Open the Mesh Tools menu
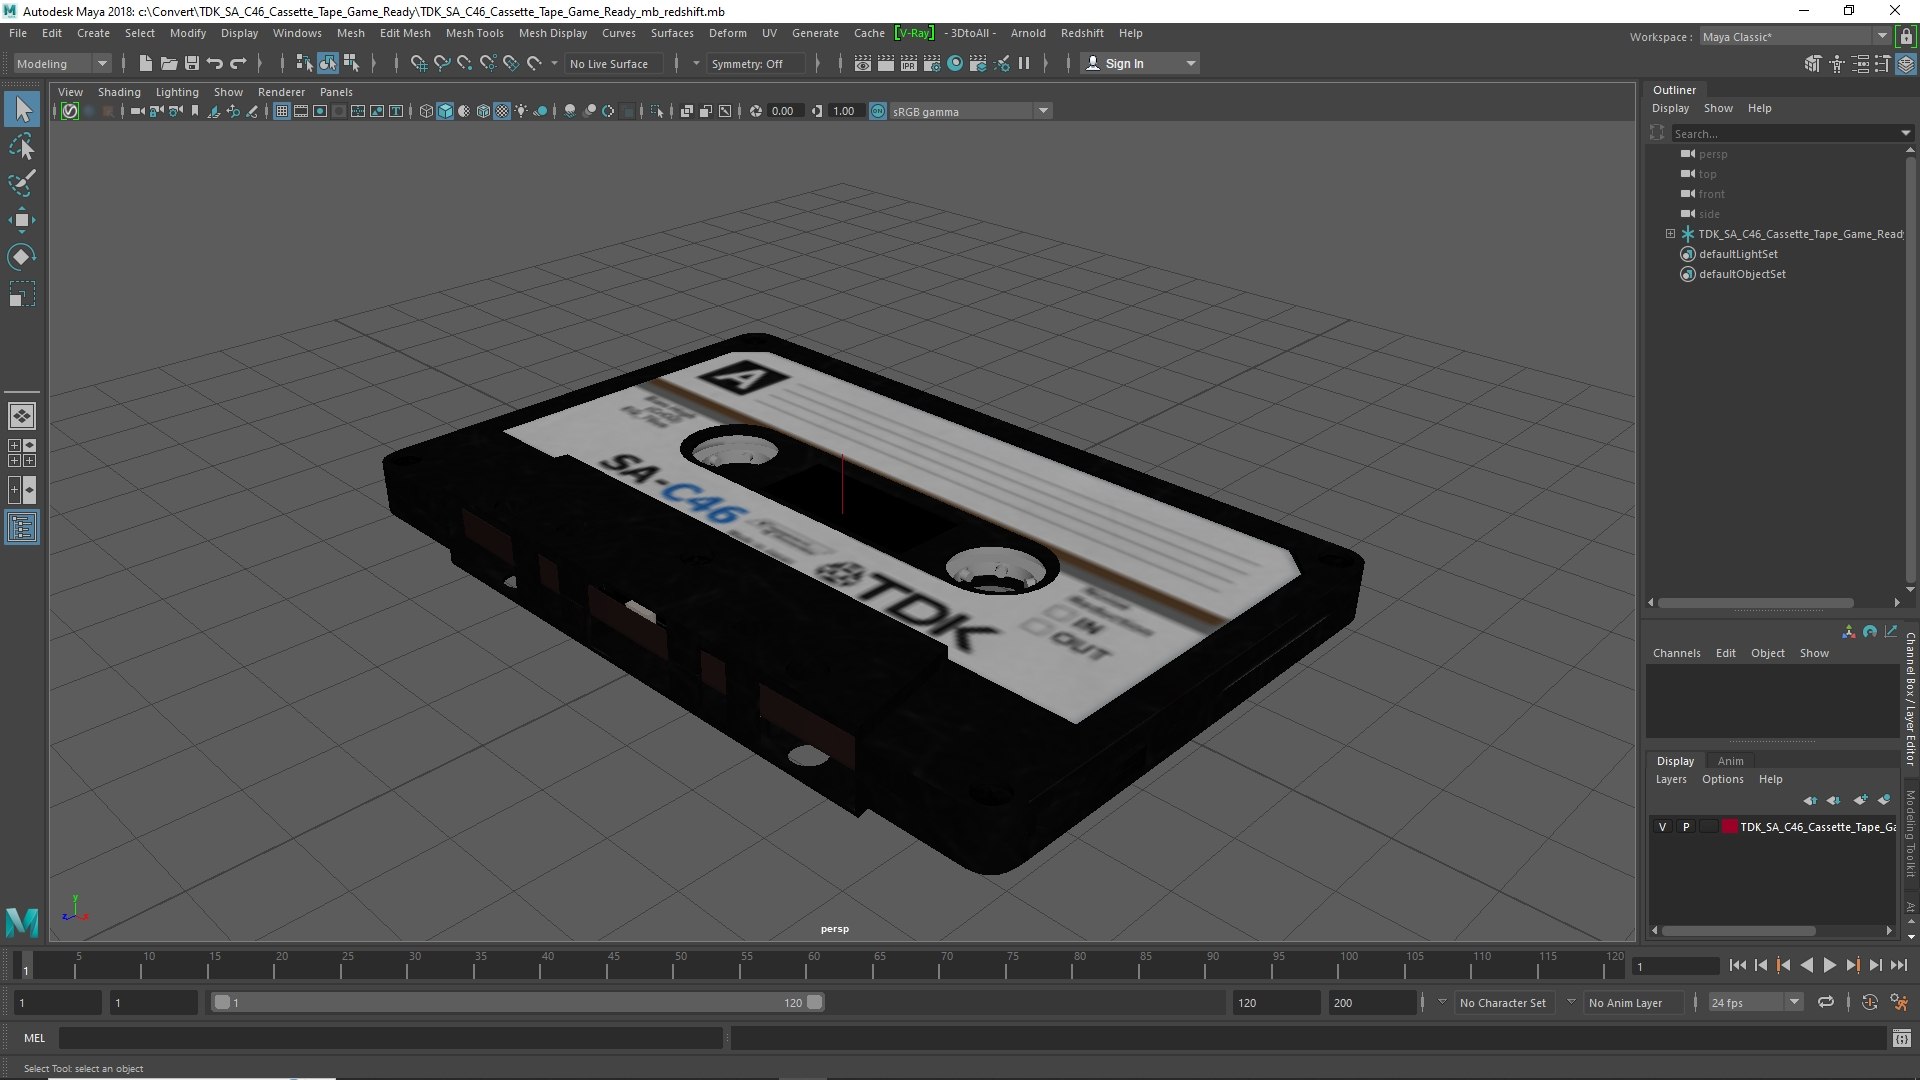The image size is (1920, 1080). coord(474,33)
